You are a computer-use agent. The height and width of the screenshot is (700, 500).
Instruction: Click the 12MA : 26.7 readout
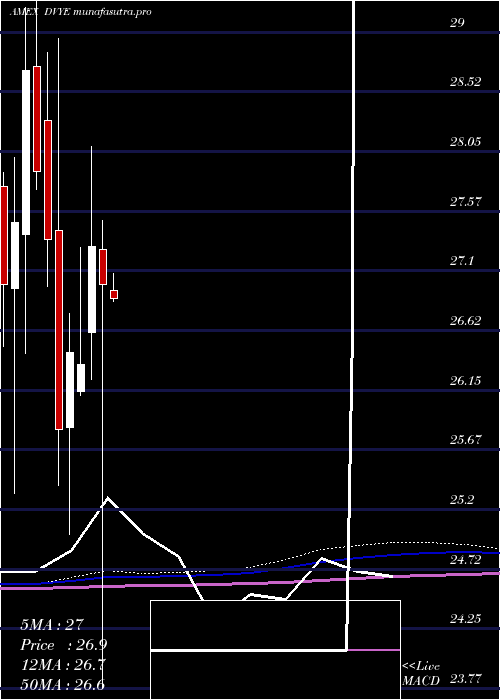click(63, 665)
